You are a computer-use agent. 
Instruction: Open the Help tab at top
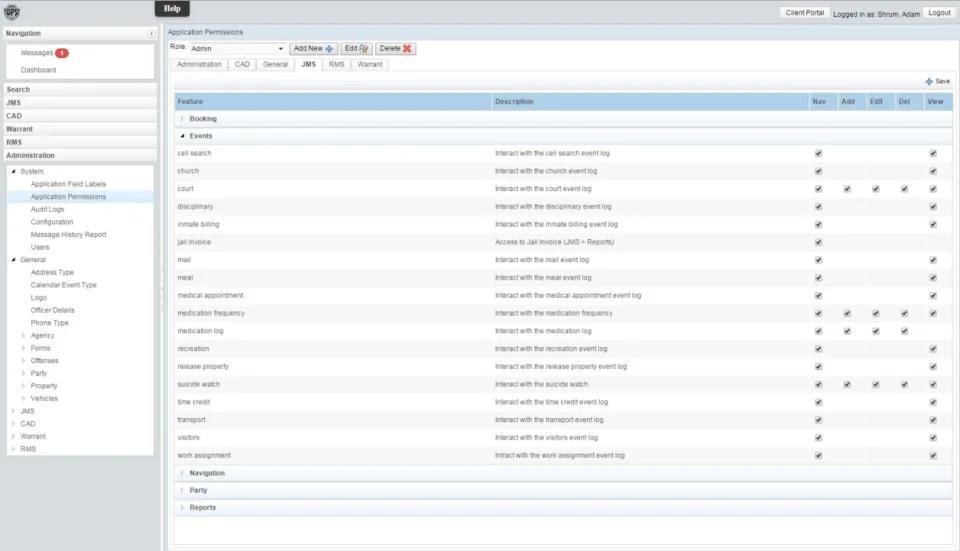172,9
